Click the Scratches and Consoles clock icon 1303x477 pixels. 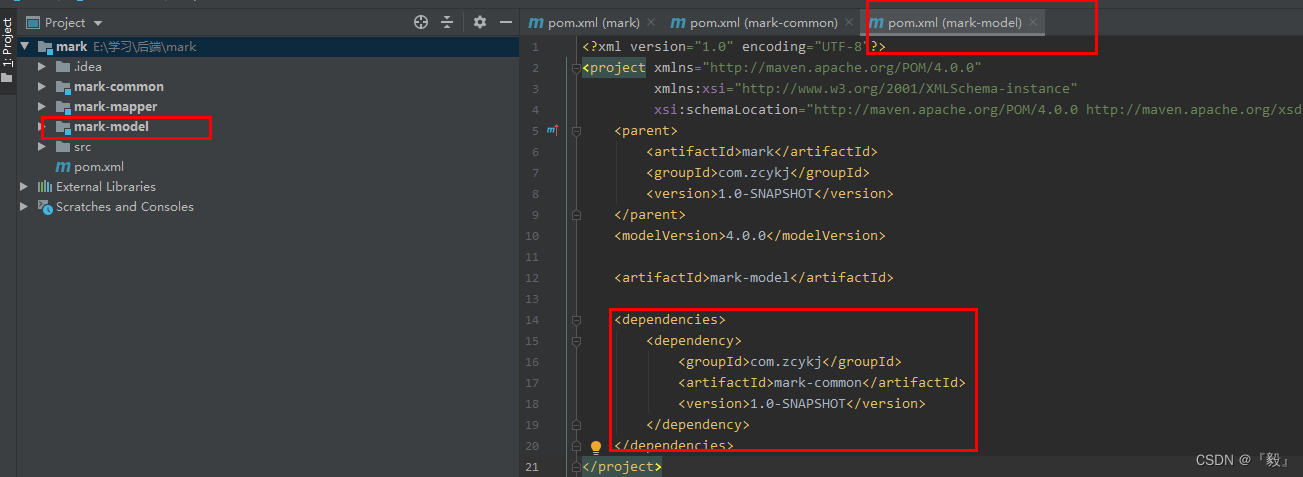45,207
